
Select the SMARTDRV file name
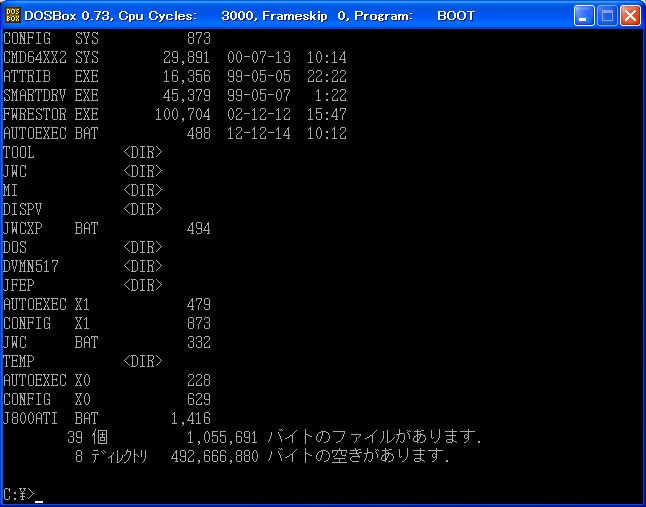tap(35, 96)
